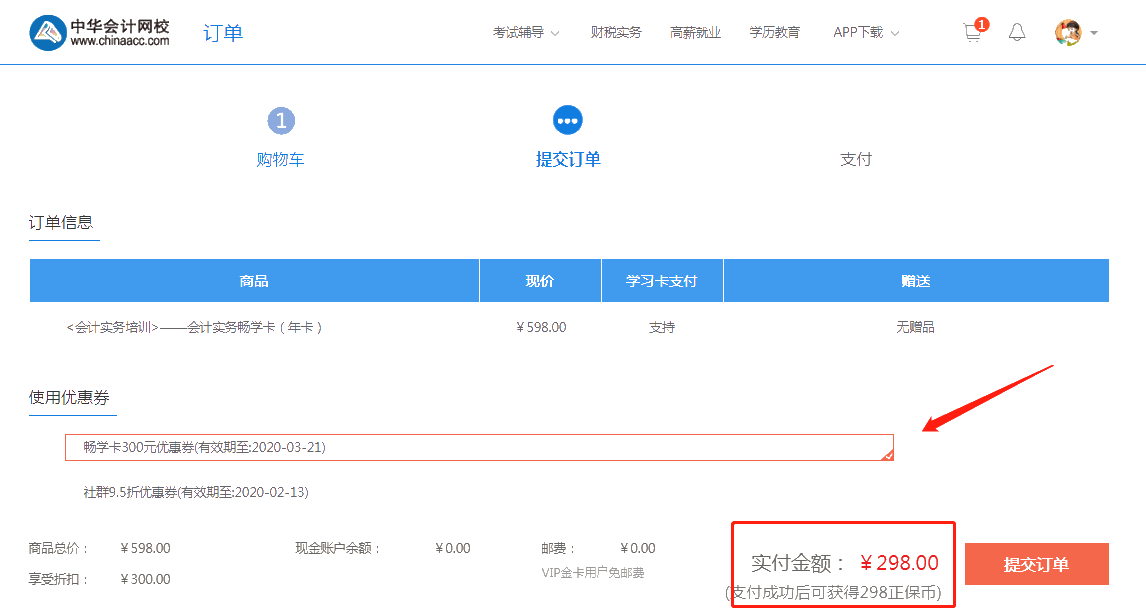Click the 无赠品 cell
Image resolution: width=1146 pixels, height=609 pixels.
916,327
